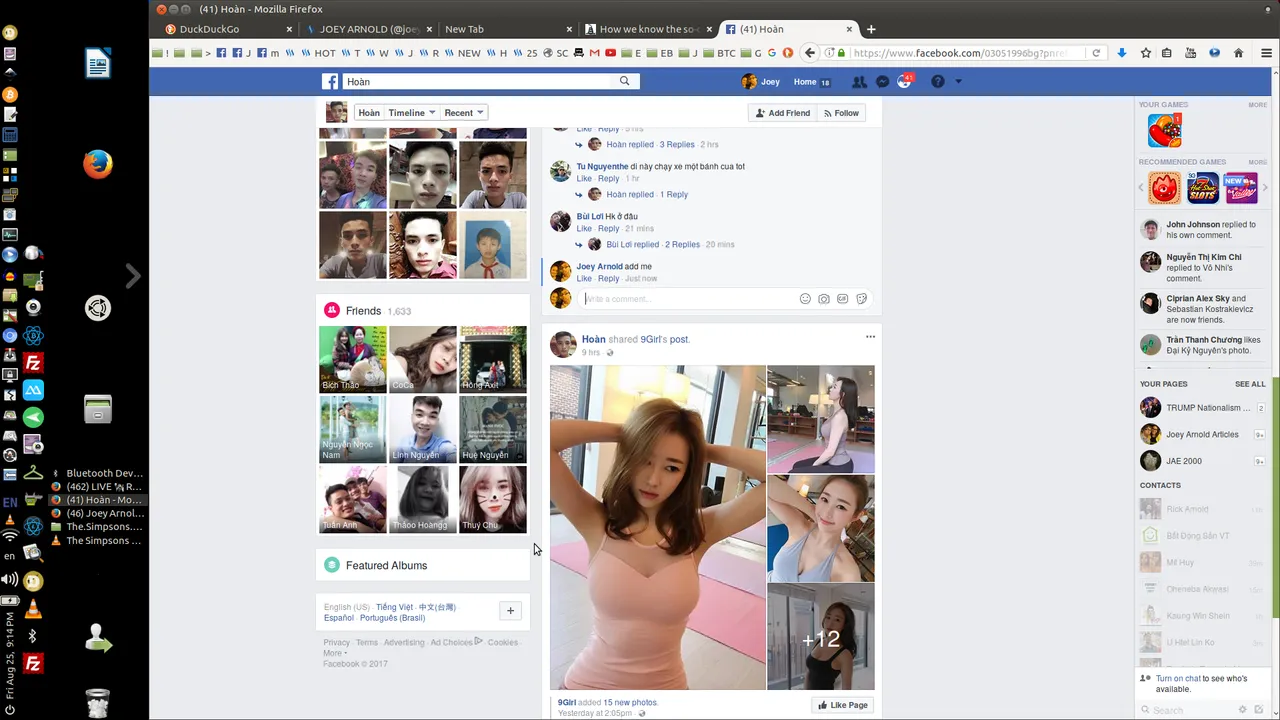Switch to the DuckDuckGo tab
The width and height of the screenshot is (1280, 720).
227,29
